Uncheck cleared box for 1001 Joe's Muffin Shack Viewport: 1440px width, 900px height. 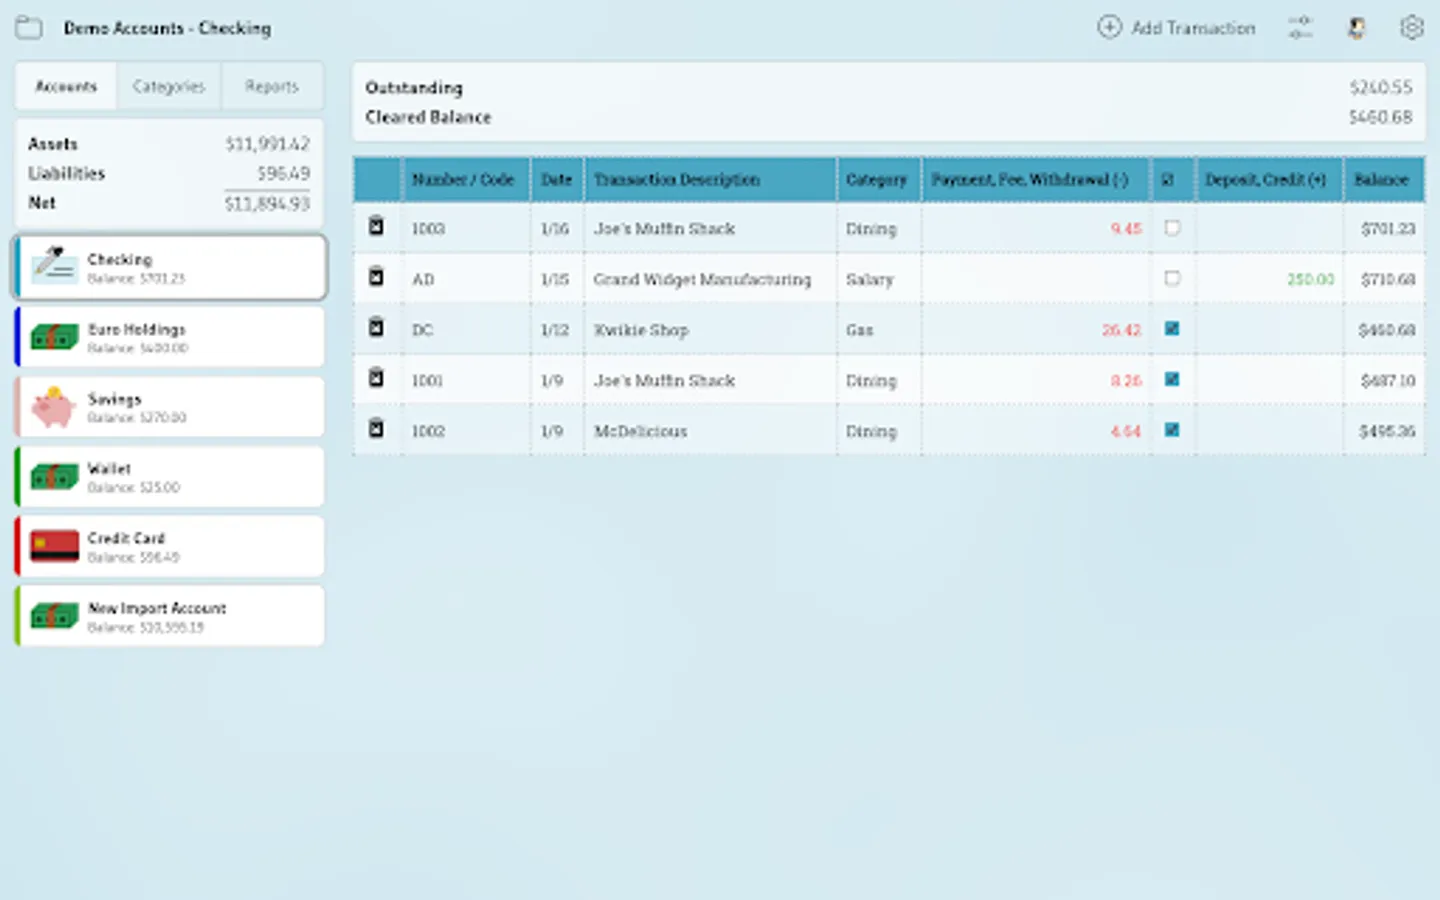(x=1172, y=379)
